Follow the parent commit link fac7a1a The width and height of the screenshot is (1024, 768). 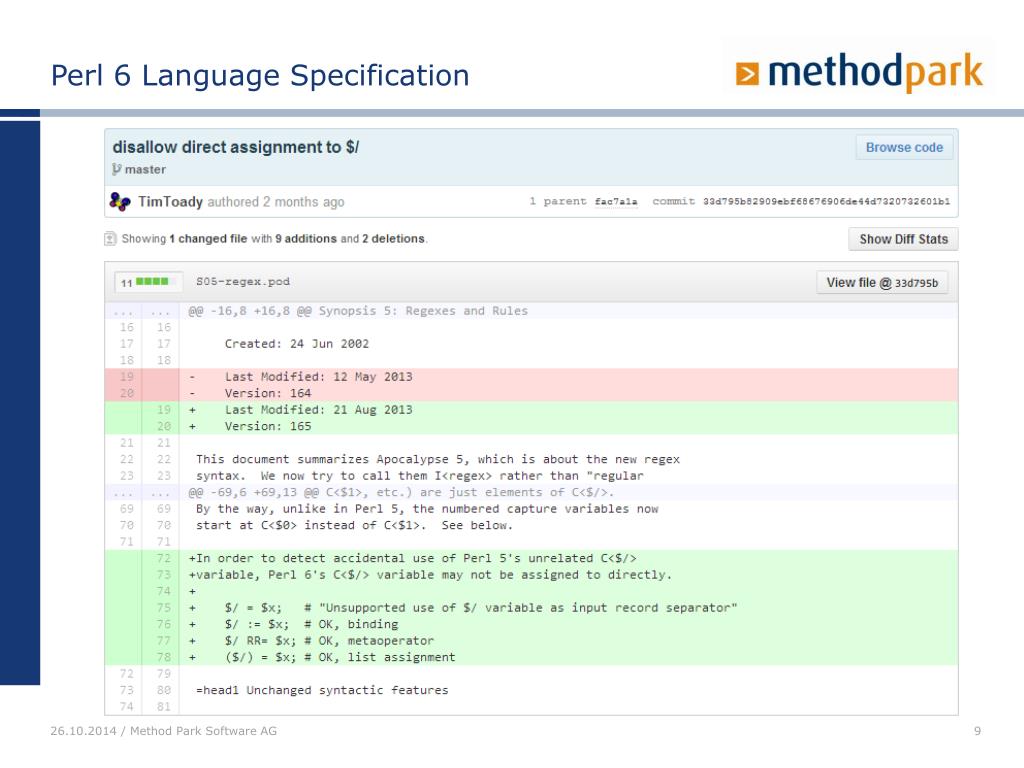point(616,202)
